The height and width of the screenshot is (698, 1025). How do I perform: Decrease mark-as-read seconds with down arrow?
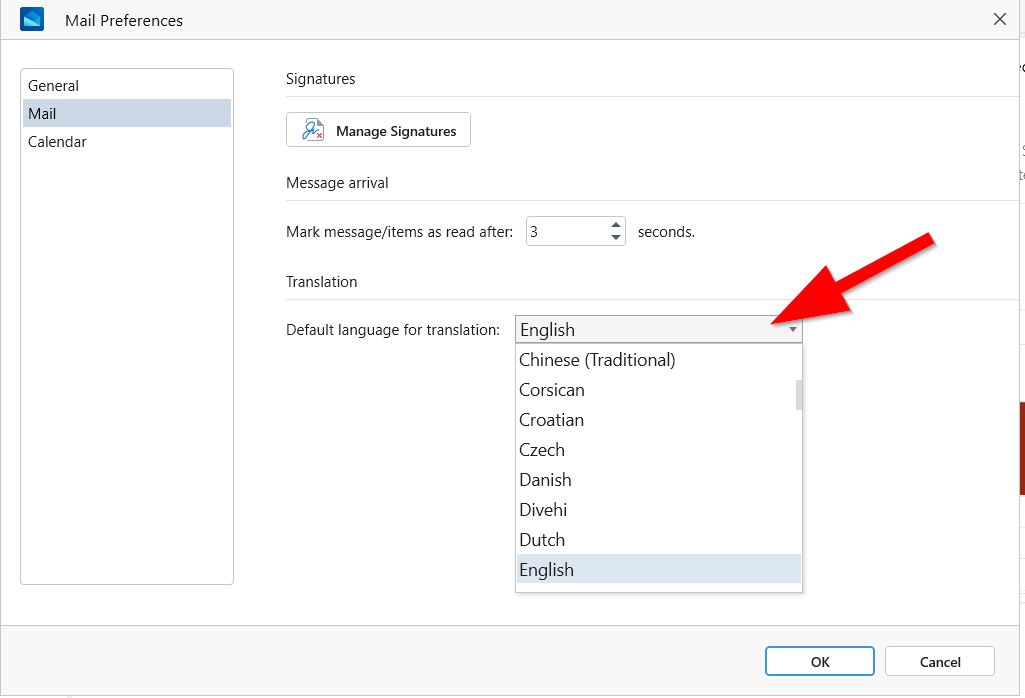click(x=616, y=238)
